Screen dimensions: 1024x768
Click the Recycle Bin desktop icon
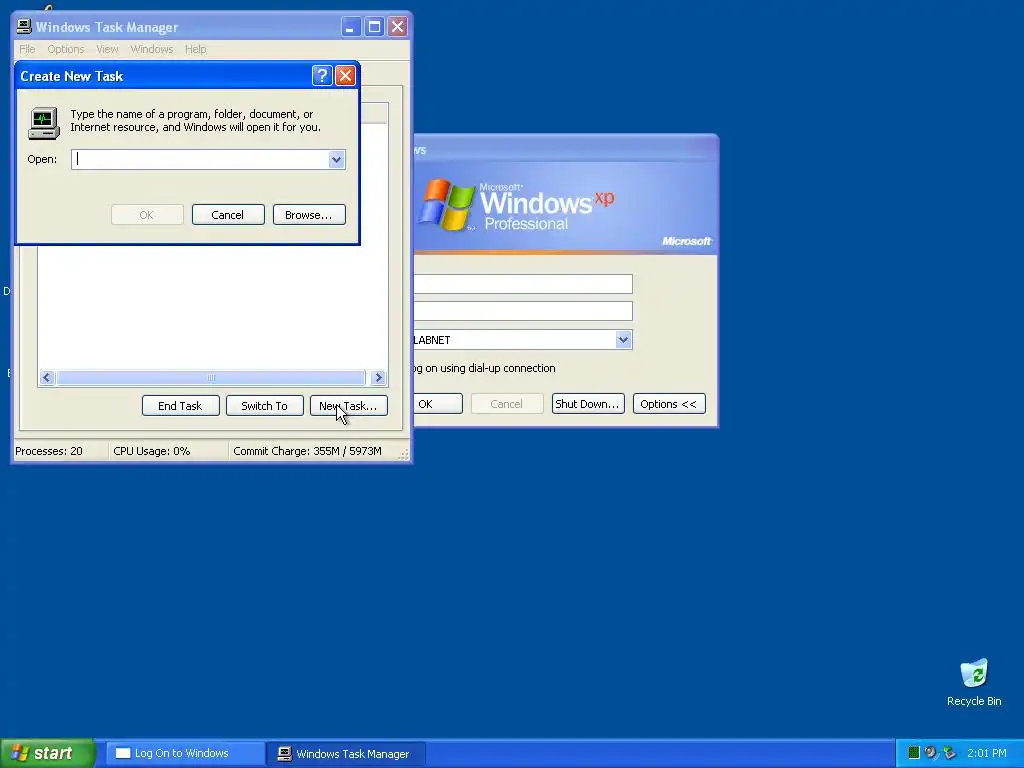point(973,682)
